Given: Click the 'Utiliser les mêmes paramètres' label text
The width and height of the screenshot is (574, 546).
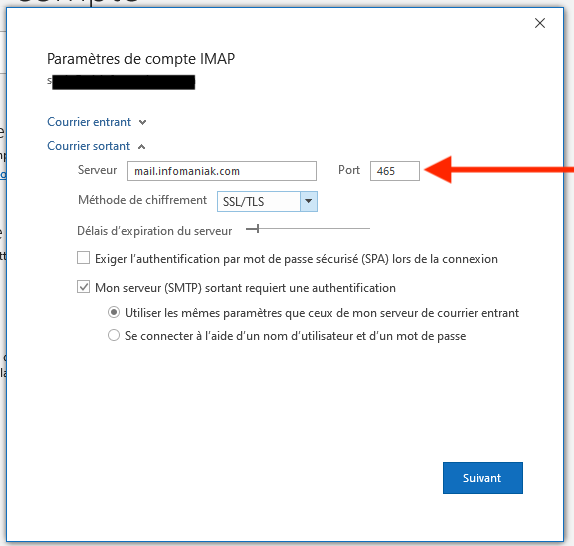Looking at the screenshot, I should coord(322,313).
